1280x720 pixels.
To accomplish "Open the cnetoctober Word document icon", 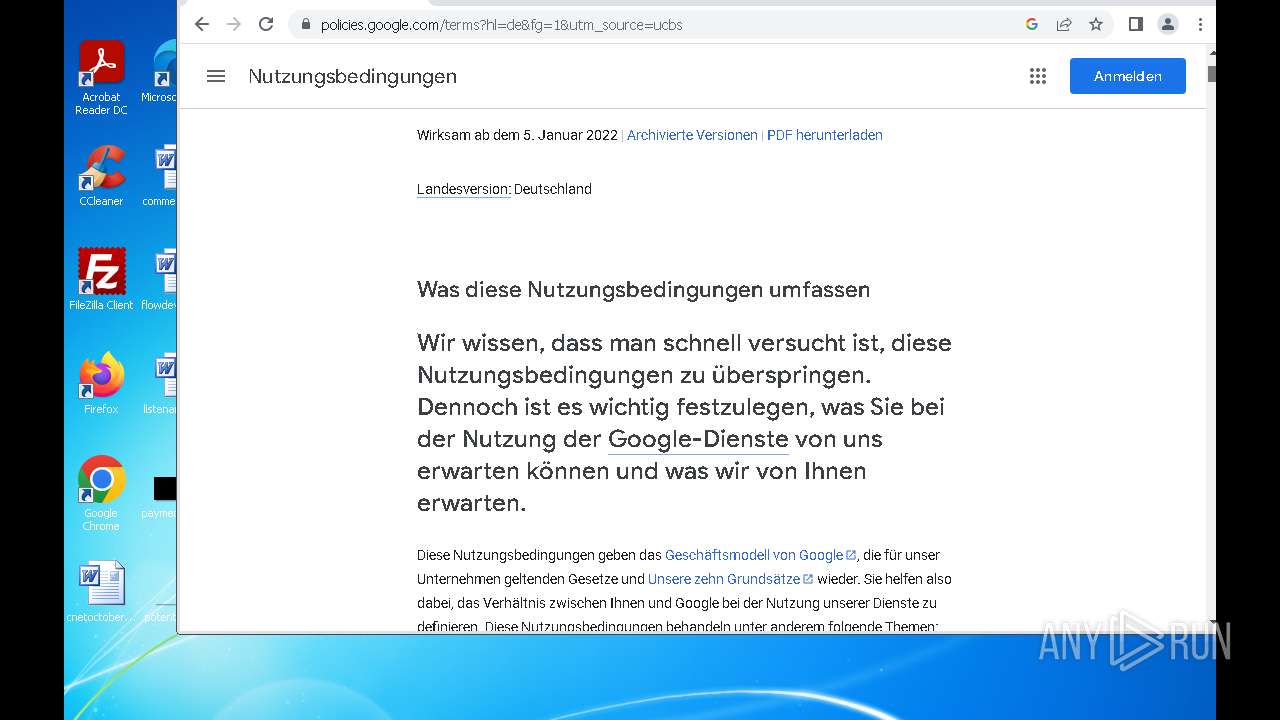I will (x=101, y=592).
